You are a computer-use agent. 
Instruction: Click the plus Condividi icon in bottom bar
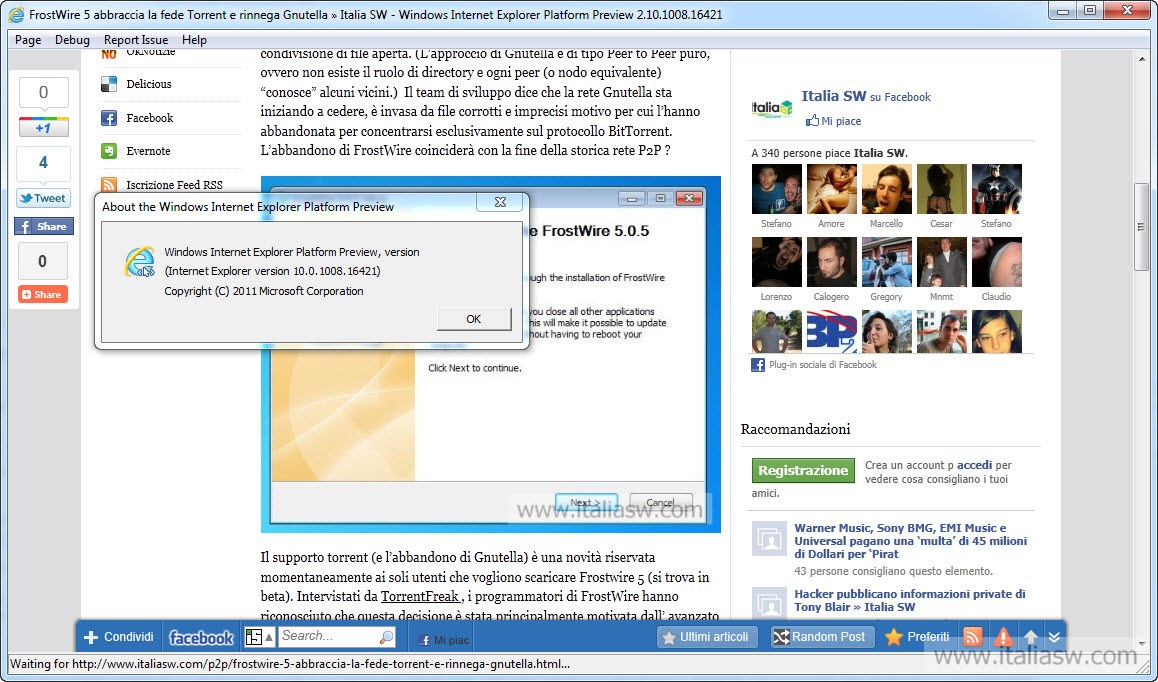pos(91,637)
